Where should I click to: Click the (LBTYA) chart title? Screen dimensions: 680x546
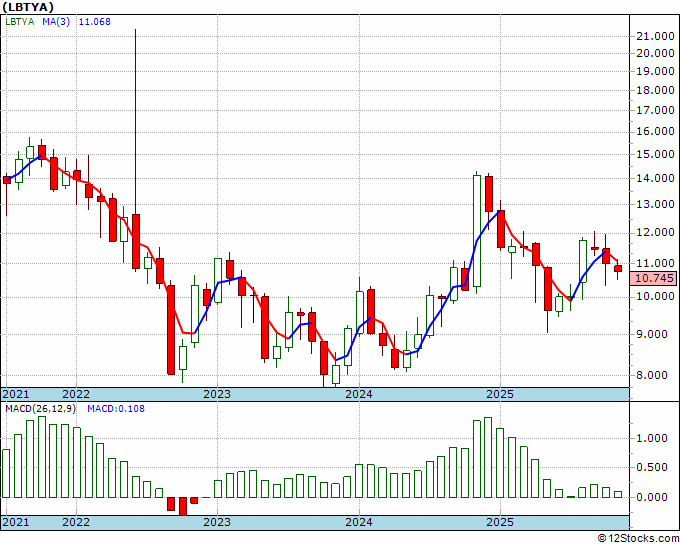click(28, 7)
